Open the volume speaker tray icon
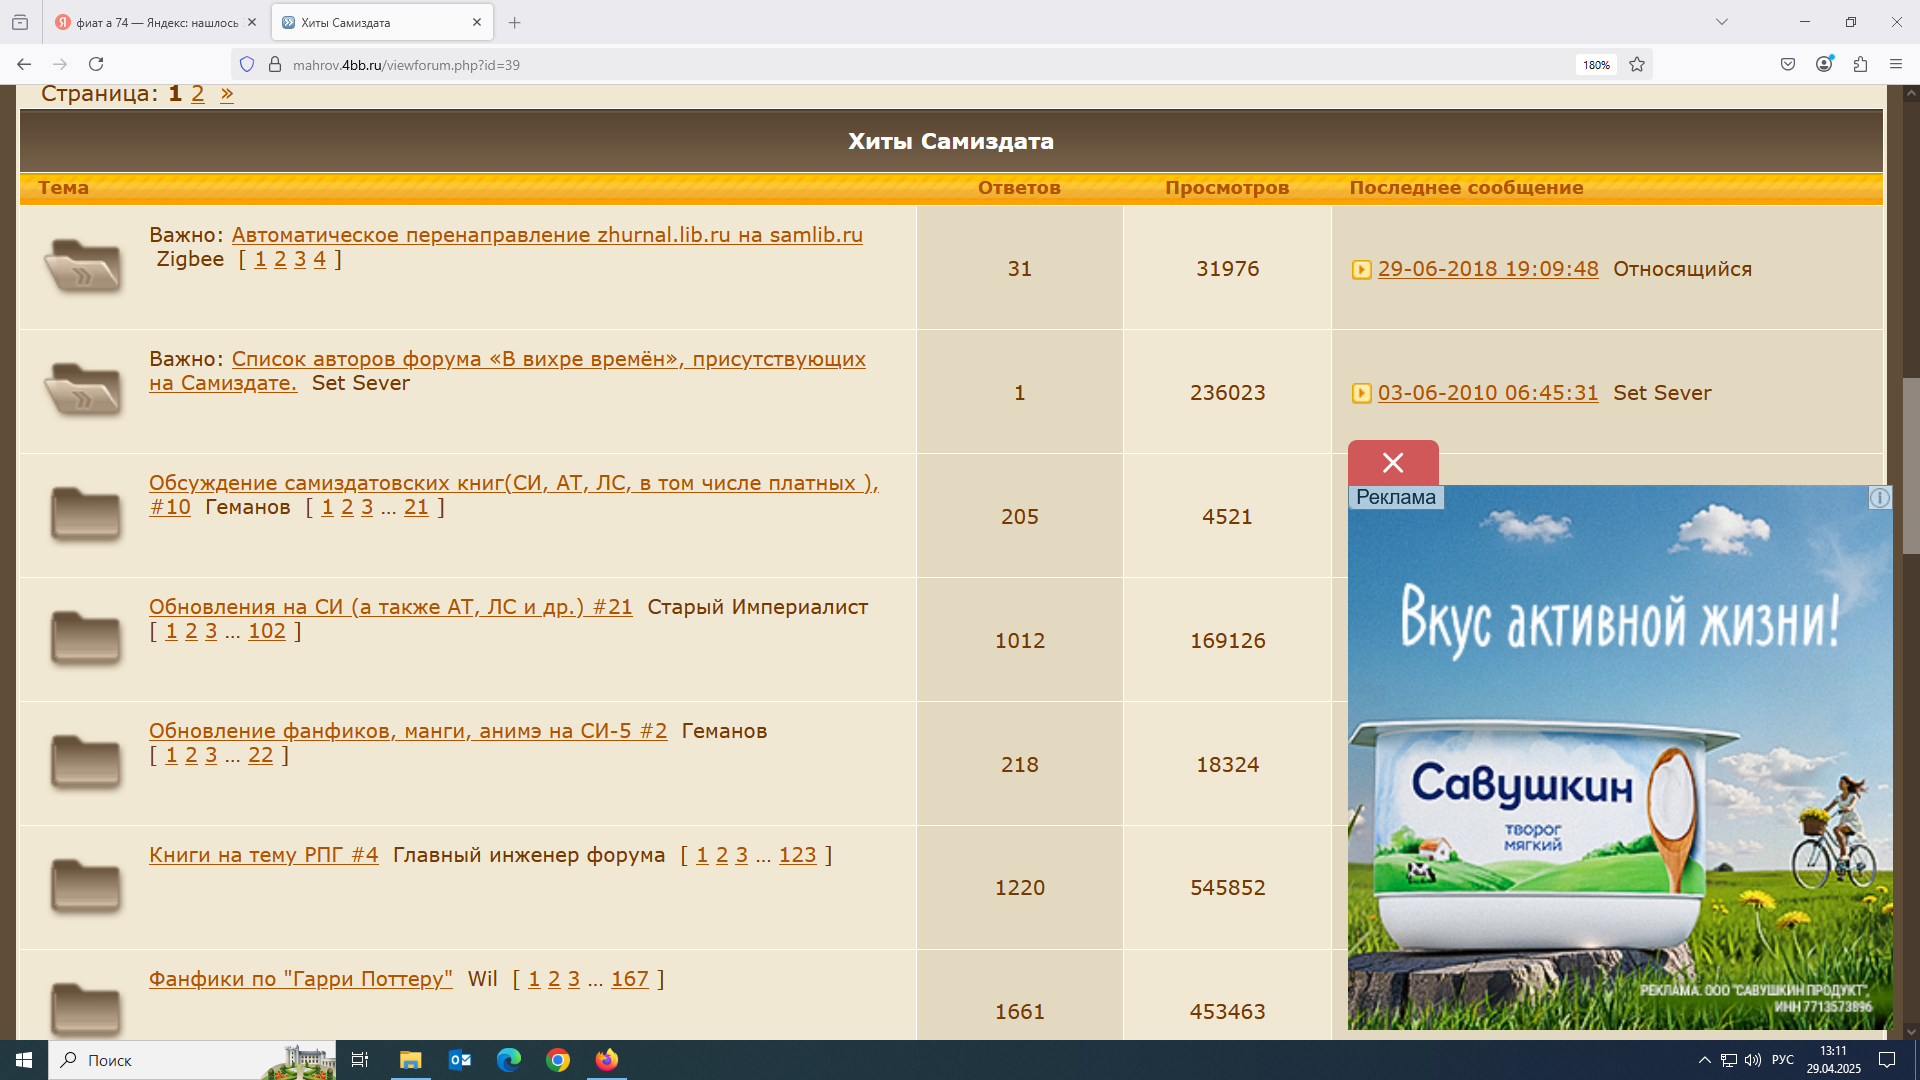The width and height of the screenshot is (1920, 1080). point(1753,1060)
